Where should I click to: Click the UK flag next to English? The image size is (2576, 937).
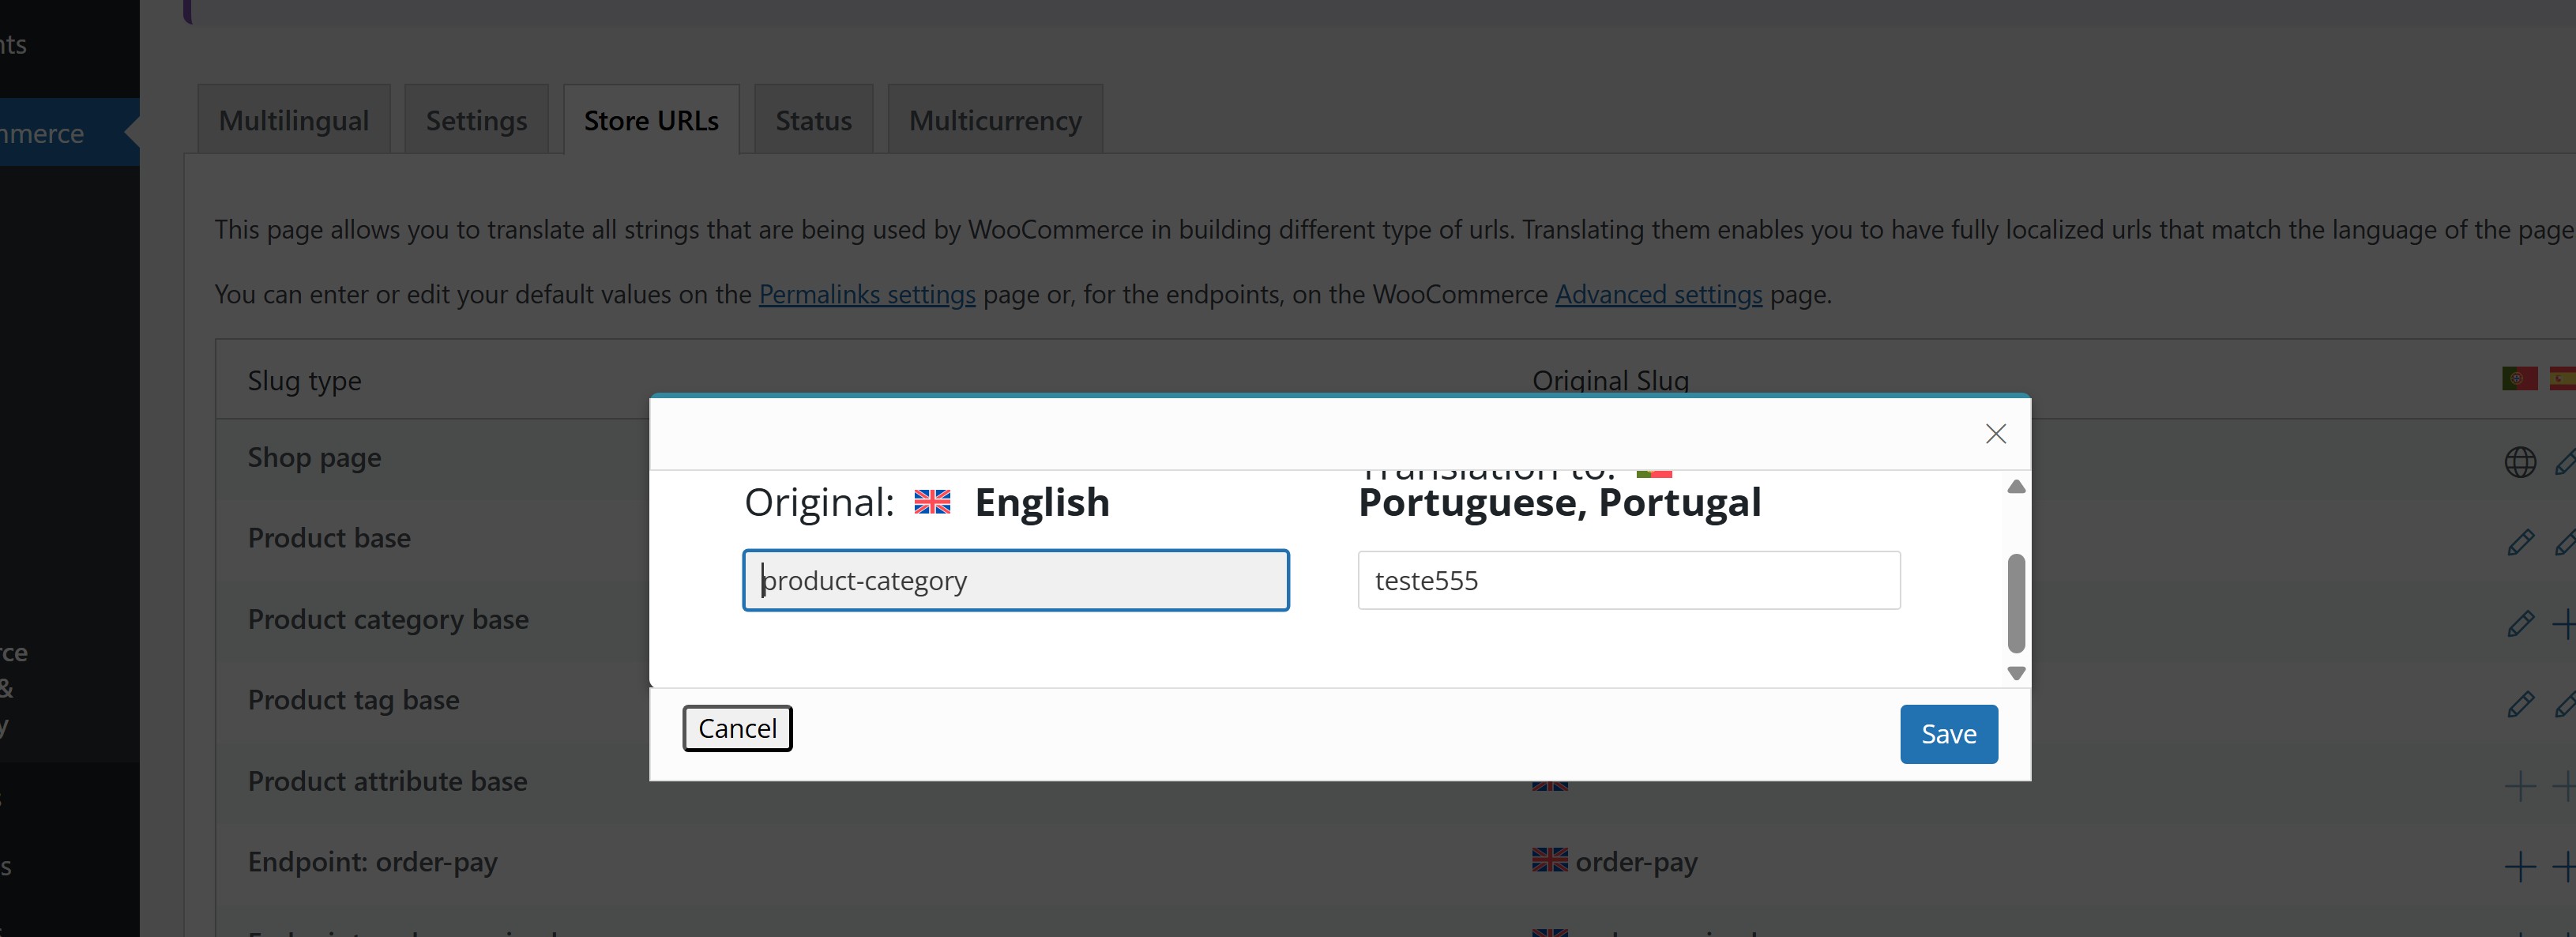[x=932, y=502]
